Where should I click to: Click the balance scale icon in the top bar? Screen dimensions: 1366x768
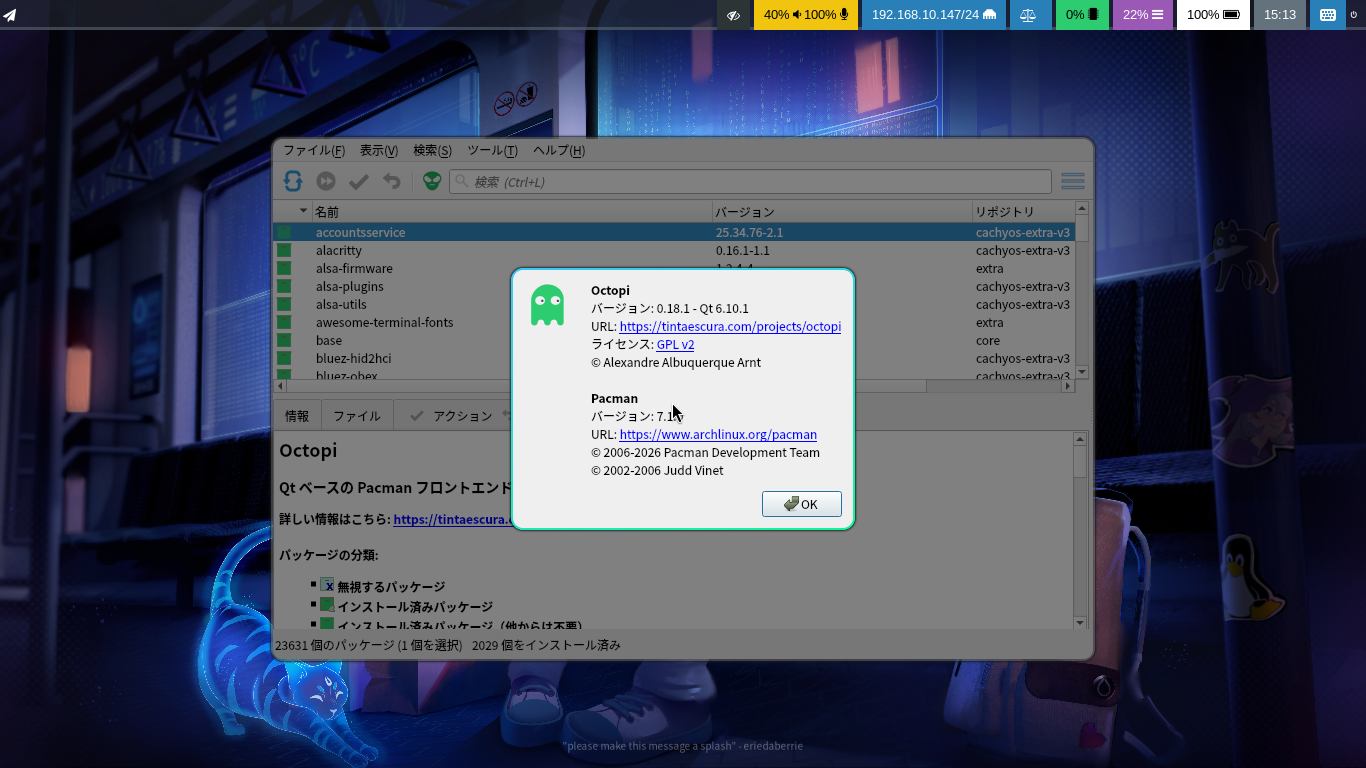tap(1029, 15)
